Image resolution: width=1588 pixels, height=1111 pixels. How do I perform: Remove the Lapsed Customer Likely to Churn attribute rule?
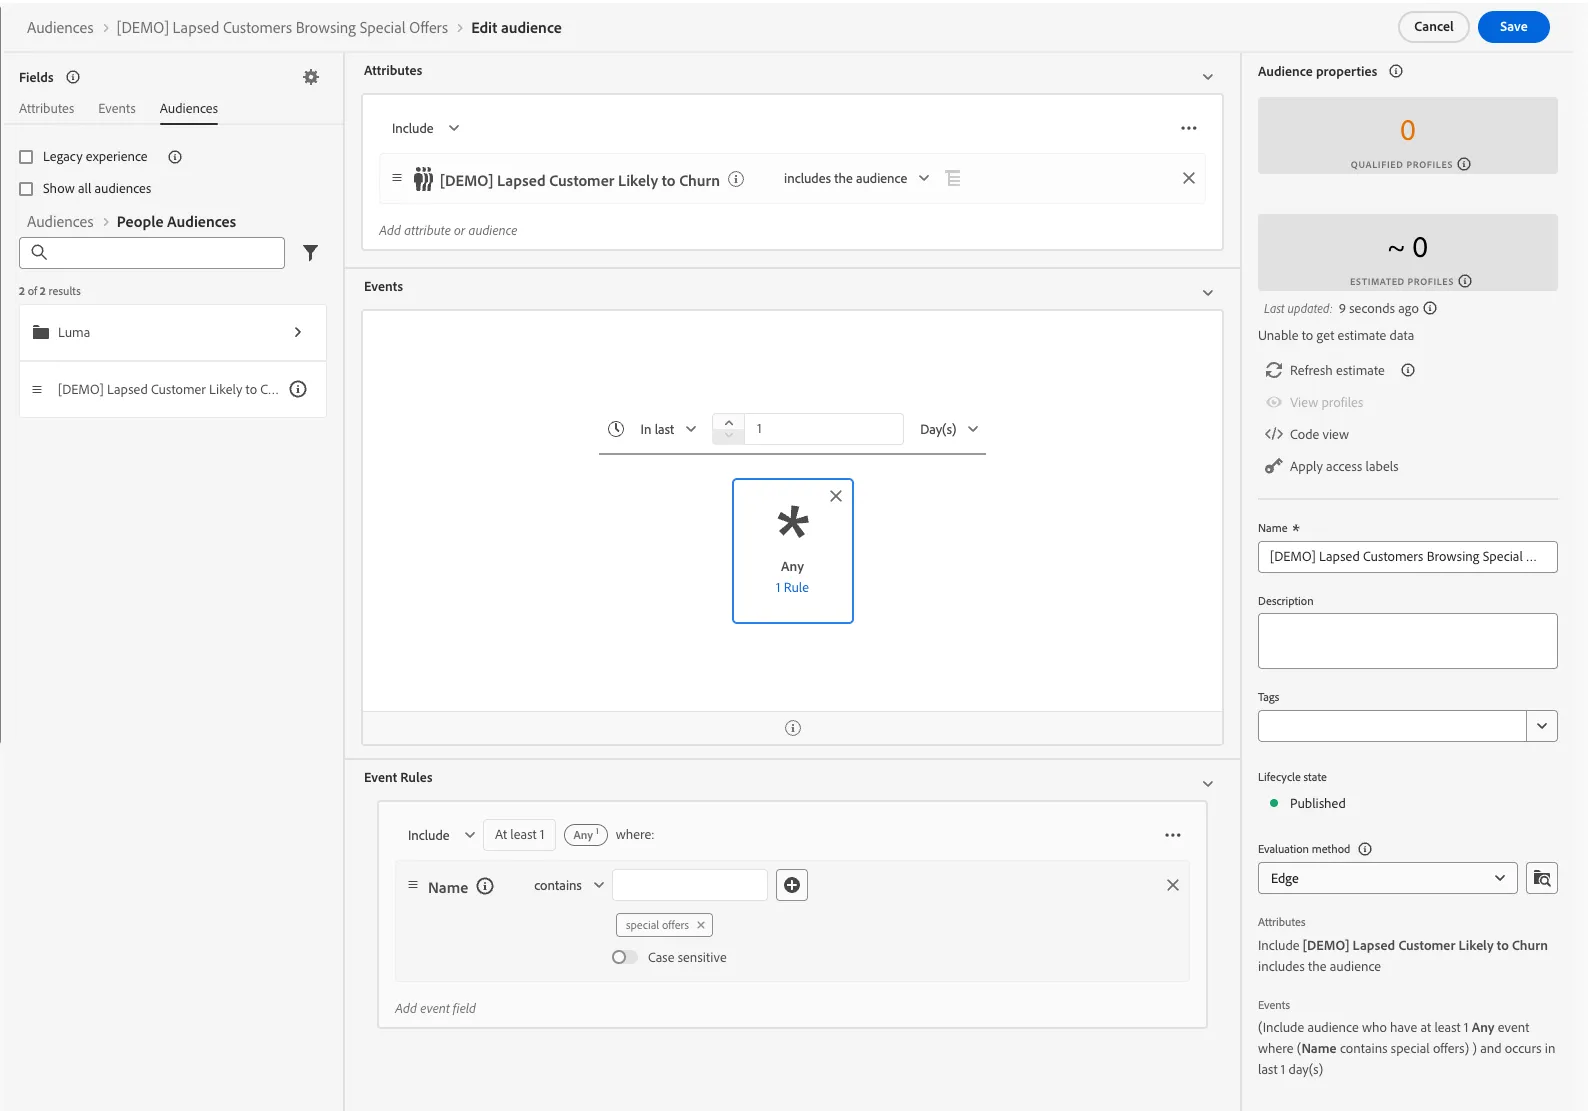1189,178
